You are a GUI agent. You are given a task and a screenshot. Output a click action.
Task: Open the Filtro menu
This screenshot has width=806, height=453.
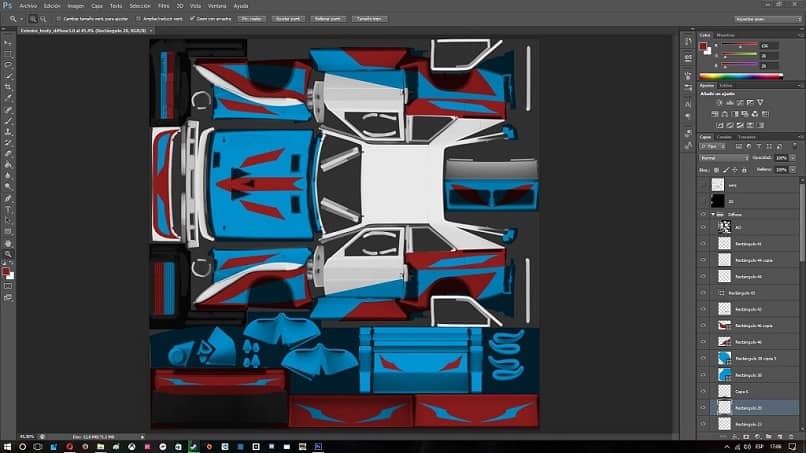[x=162, y=5]
